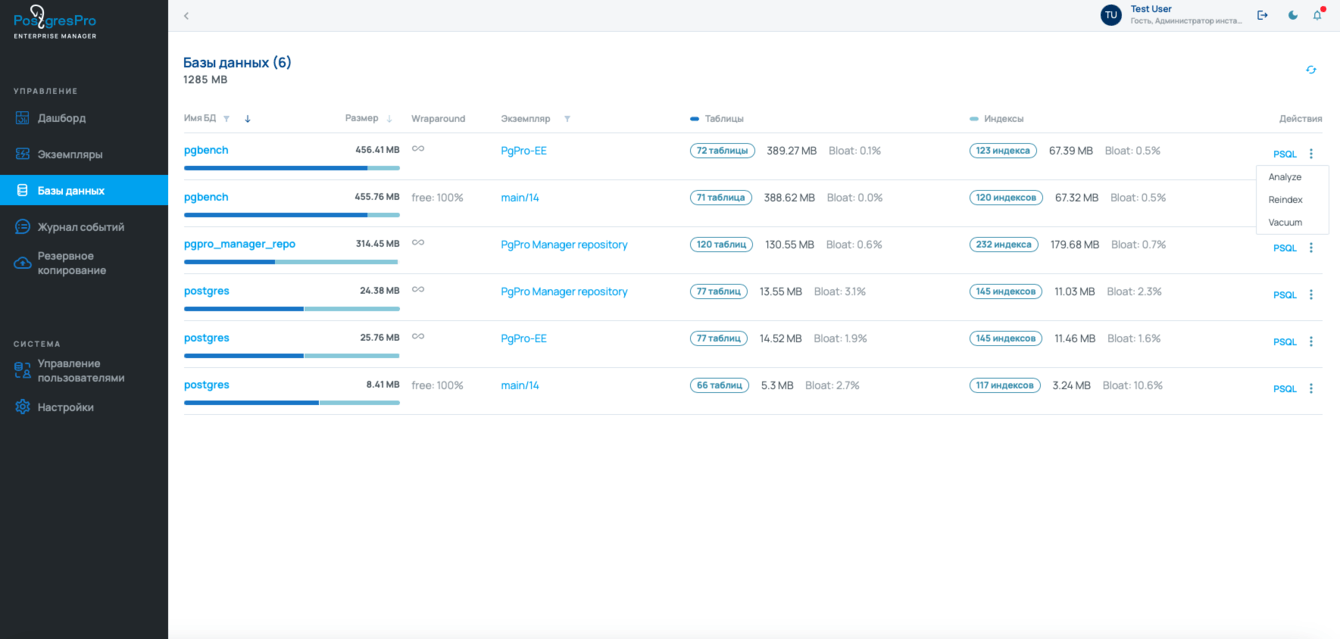Screen dimensions: 1340x639
Task: Collapse sidebar with the back chevron
Action: pos(186,16)
